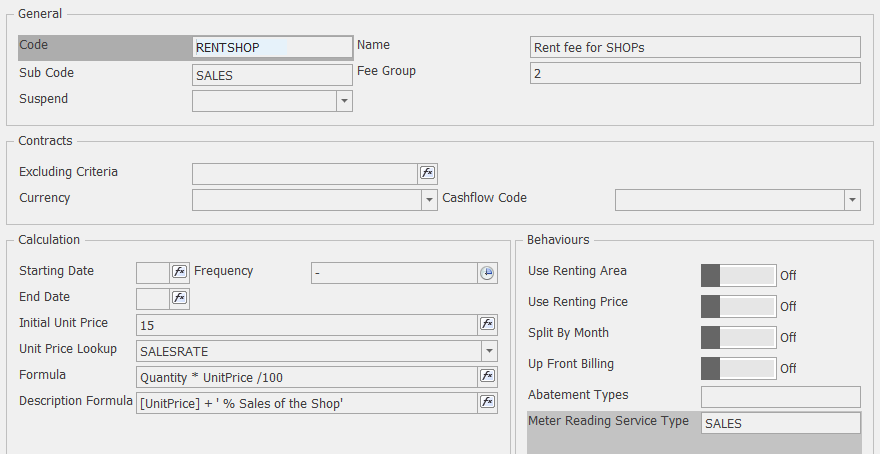Click the Code field containing RENTSHOP

tap(271, 47)
